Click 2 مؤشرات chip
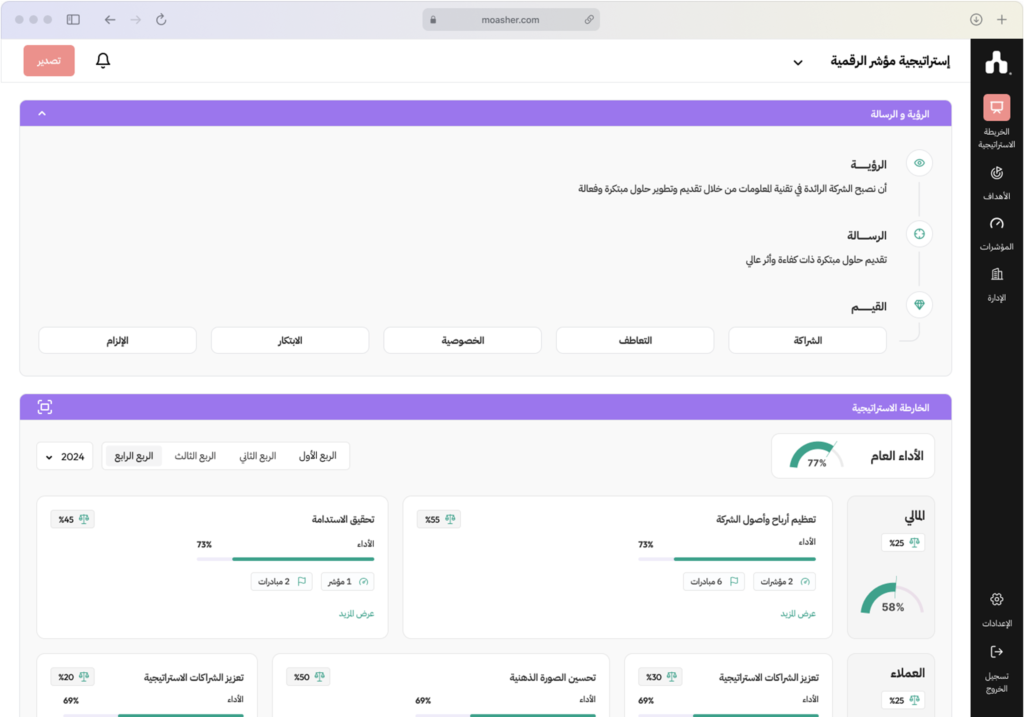The height and width of the screenshot is (717, 1024). point(784,582)
